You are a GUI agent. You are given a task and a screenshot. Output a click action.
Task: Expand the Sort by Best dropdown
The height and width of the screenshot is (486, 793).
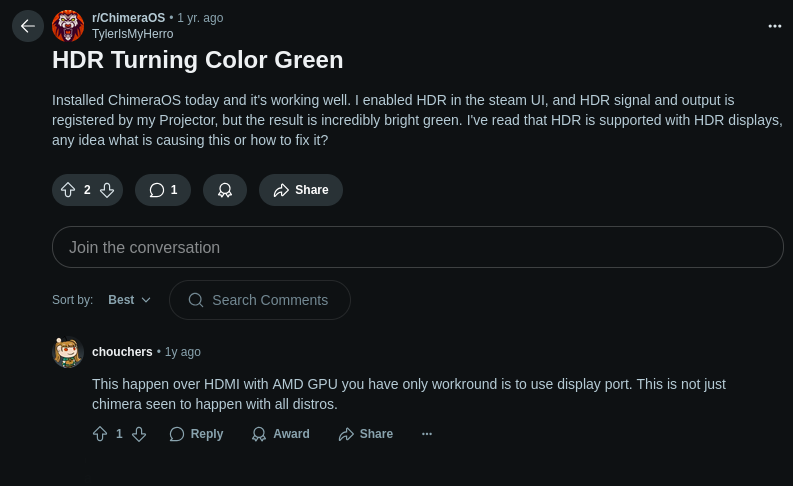pyautogui.click(x=129, y=300)
